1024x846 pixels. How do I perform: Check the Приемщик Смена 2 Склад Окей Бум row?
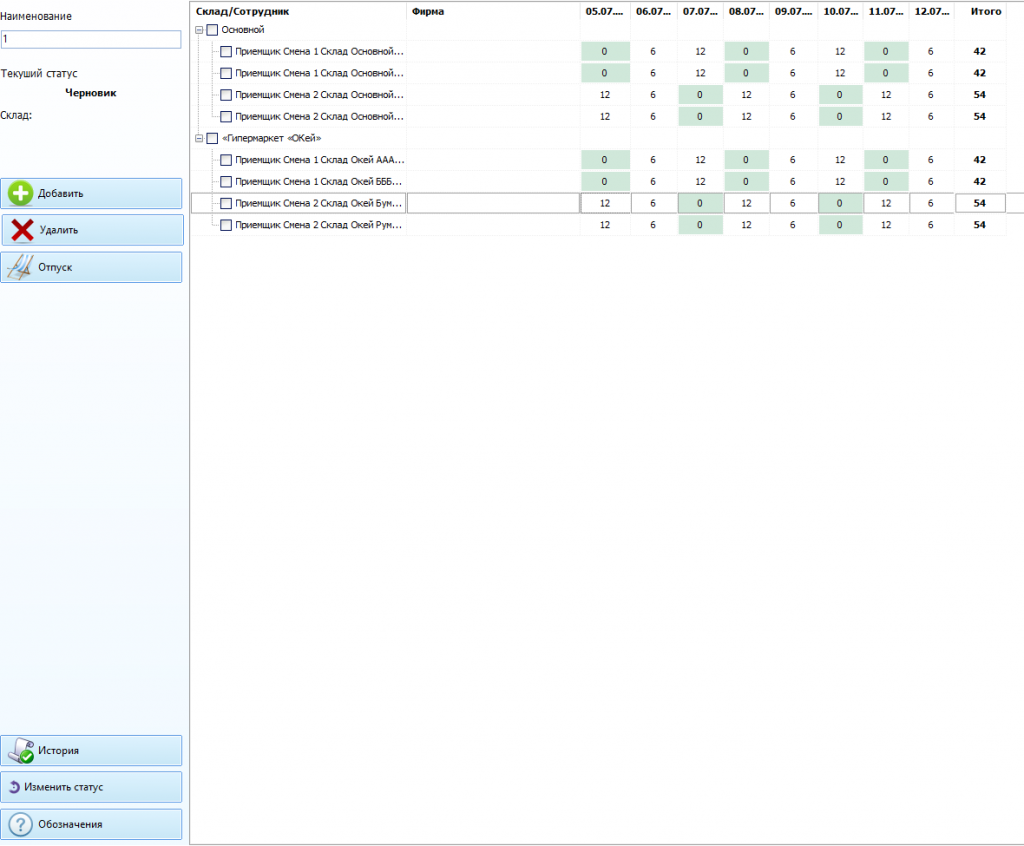point(226,203)
